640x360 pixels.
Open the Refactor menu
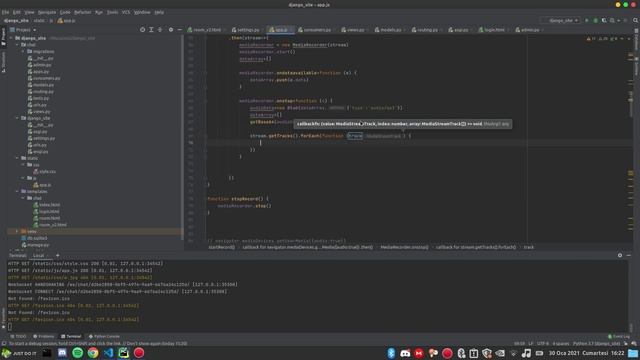point(82,12)
